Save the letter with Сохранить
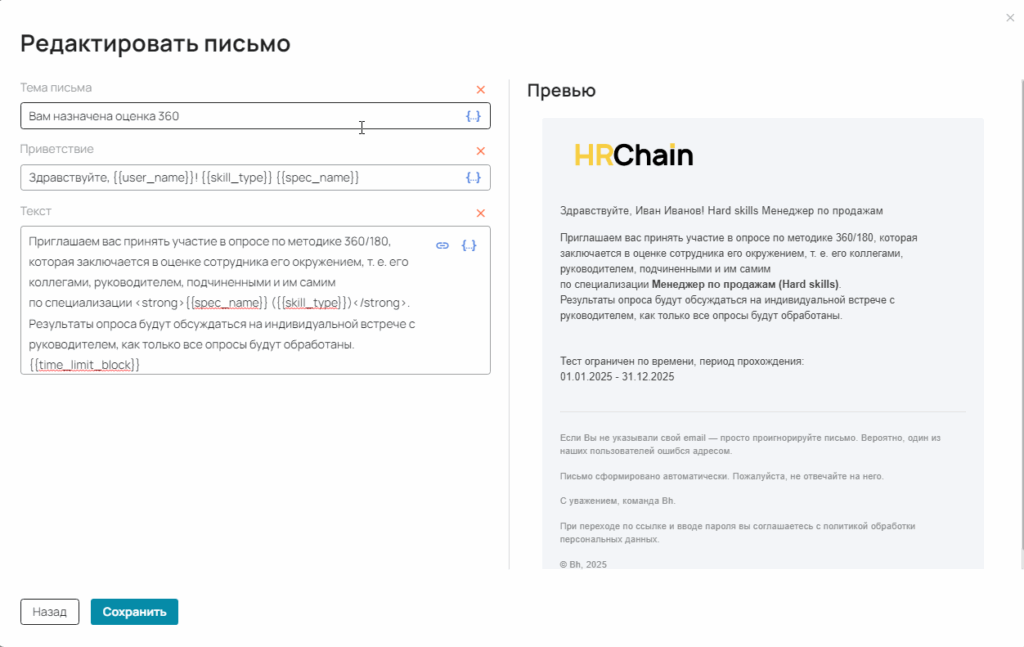This screenshot has height=647, width=1024. tap(134, 611)
